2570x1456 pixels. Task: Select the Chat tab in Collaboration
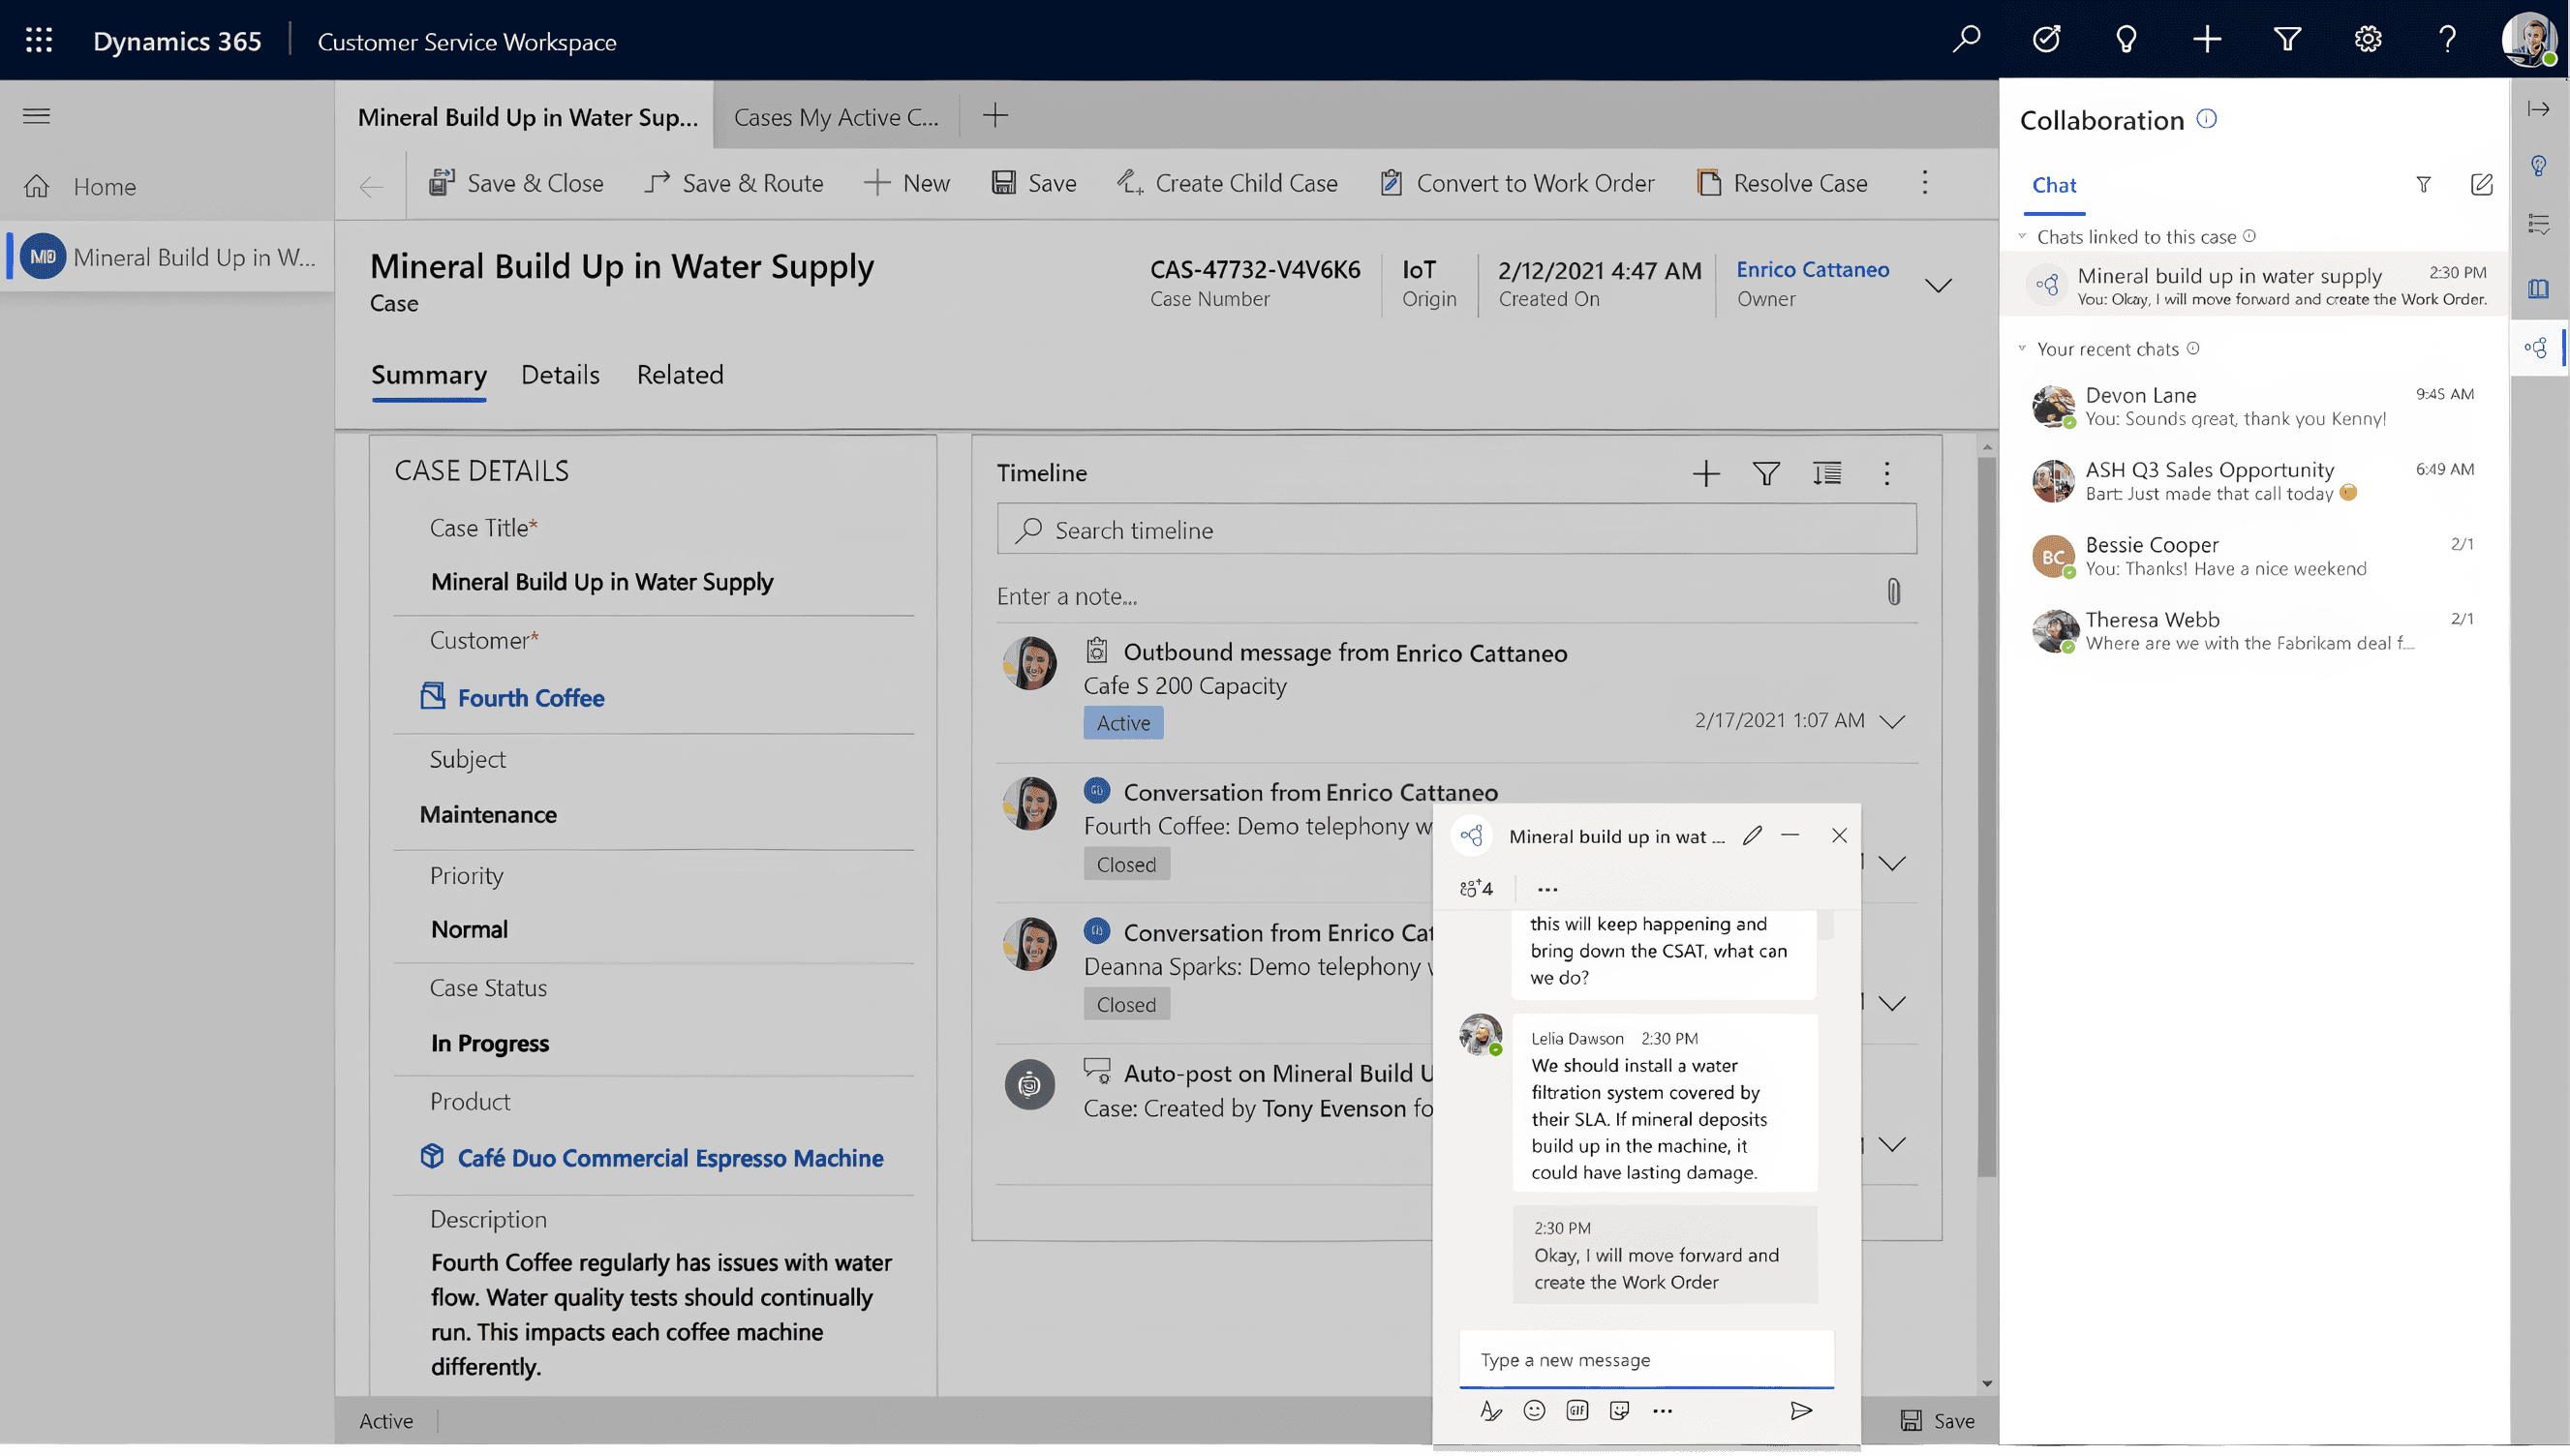tap(2054, 186)
